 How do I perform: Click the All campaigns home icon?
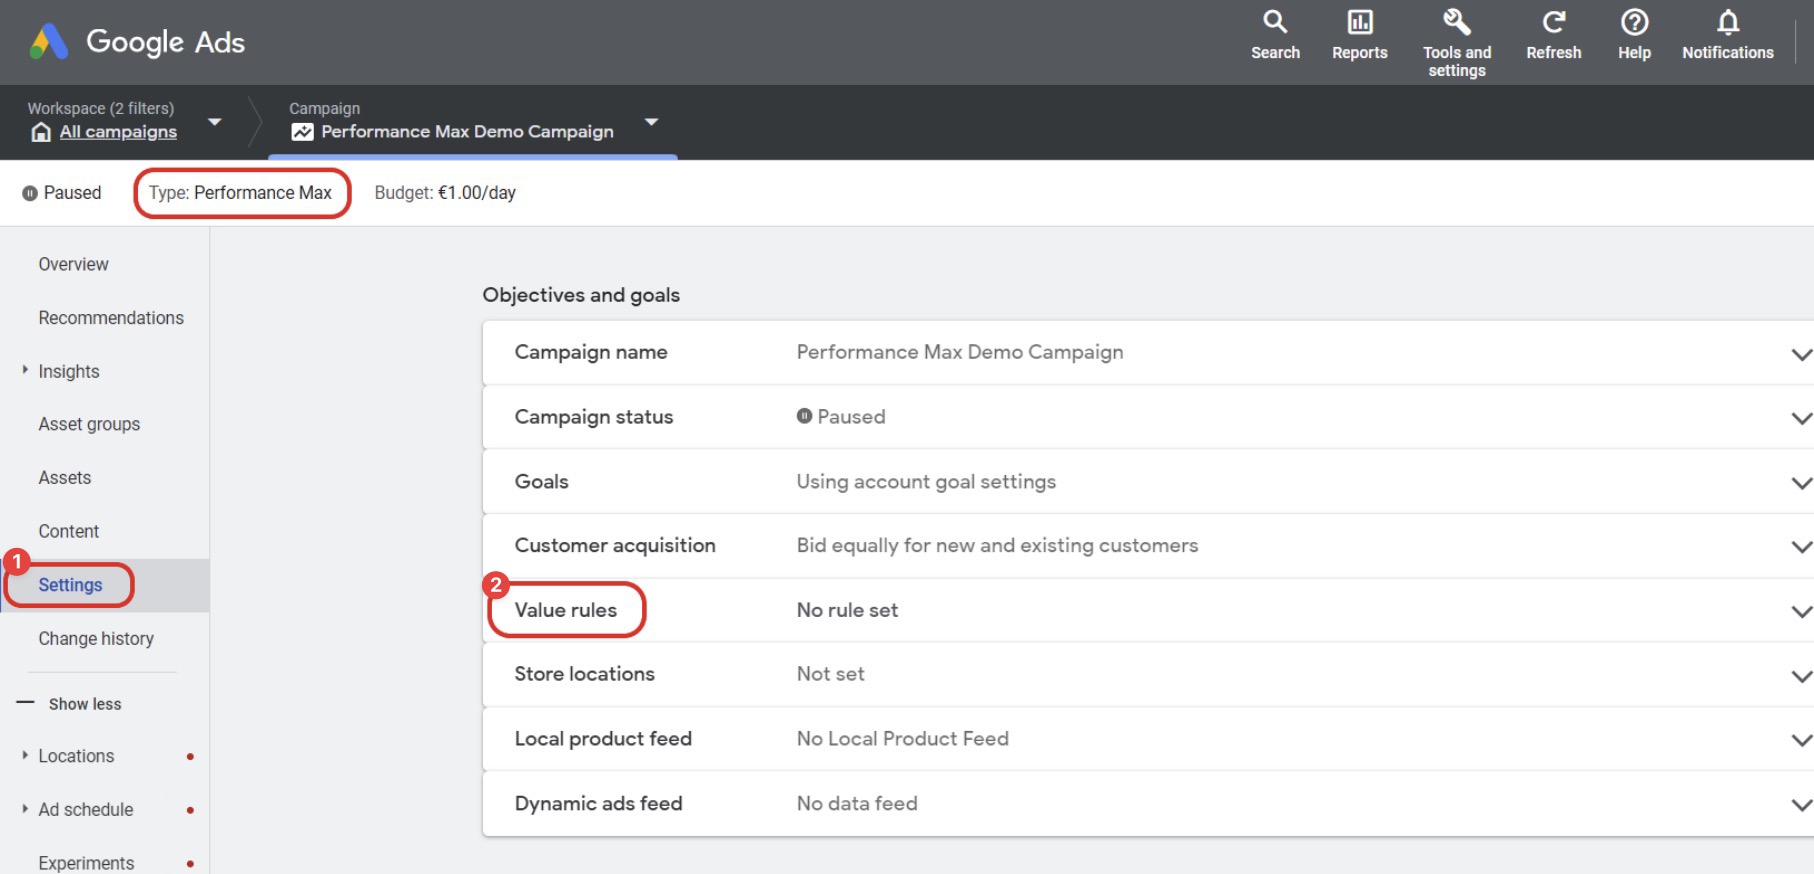[41, 132]
